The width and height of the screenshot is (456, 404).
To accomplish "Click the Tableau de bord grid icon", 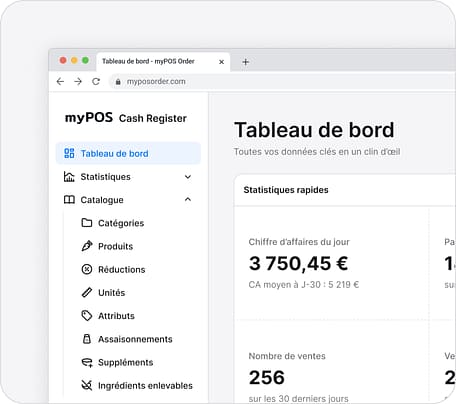I will [69, 153].
